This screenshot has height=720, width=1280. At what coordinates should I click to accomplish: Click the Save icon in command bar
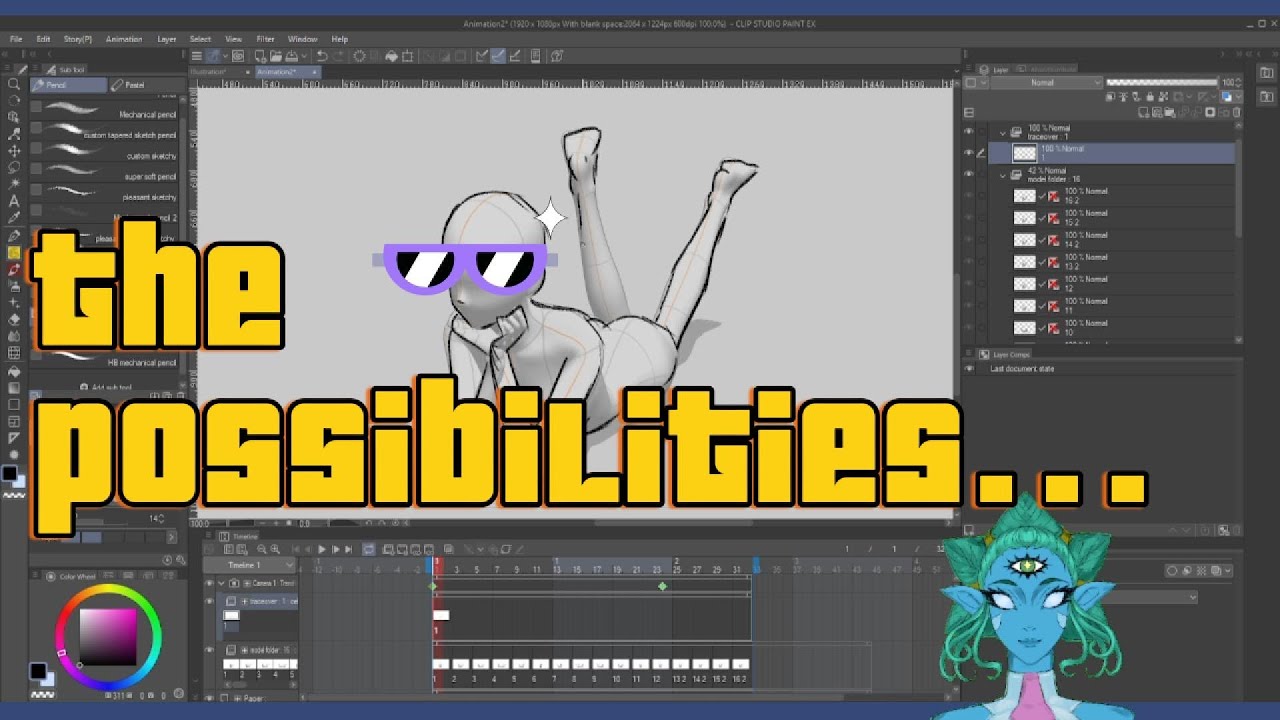point(294,57)
